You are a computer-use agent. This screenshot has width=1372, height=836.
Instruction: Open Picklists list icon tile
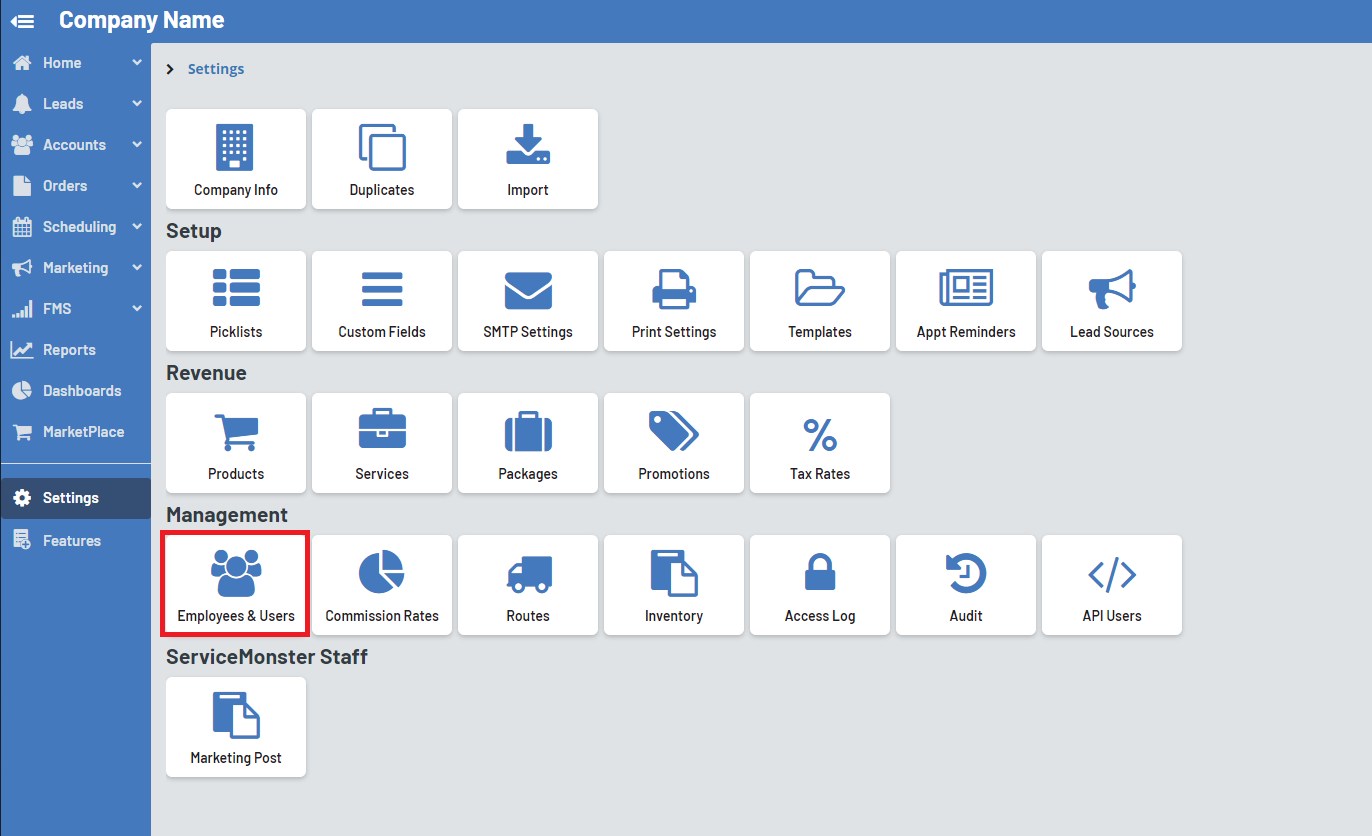(x=235, y=288)
